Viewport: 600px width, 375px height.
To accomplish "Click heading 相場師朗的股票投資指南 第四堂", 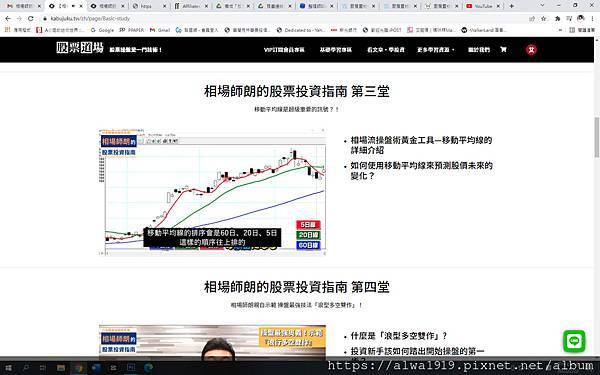I will coord(297,287).
